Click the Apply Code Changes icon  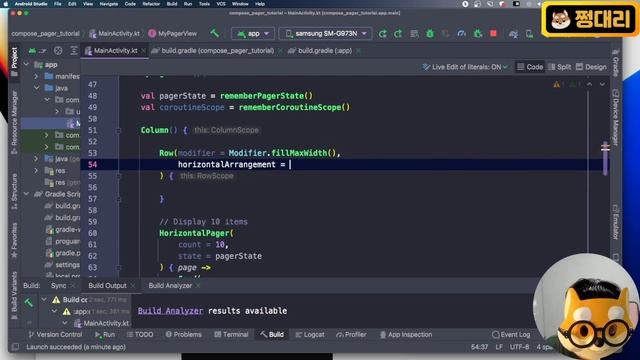(x=414, y=33)
